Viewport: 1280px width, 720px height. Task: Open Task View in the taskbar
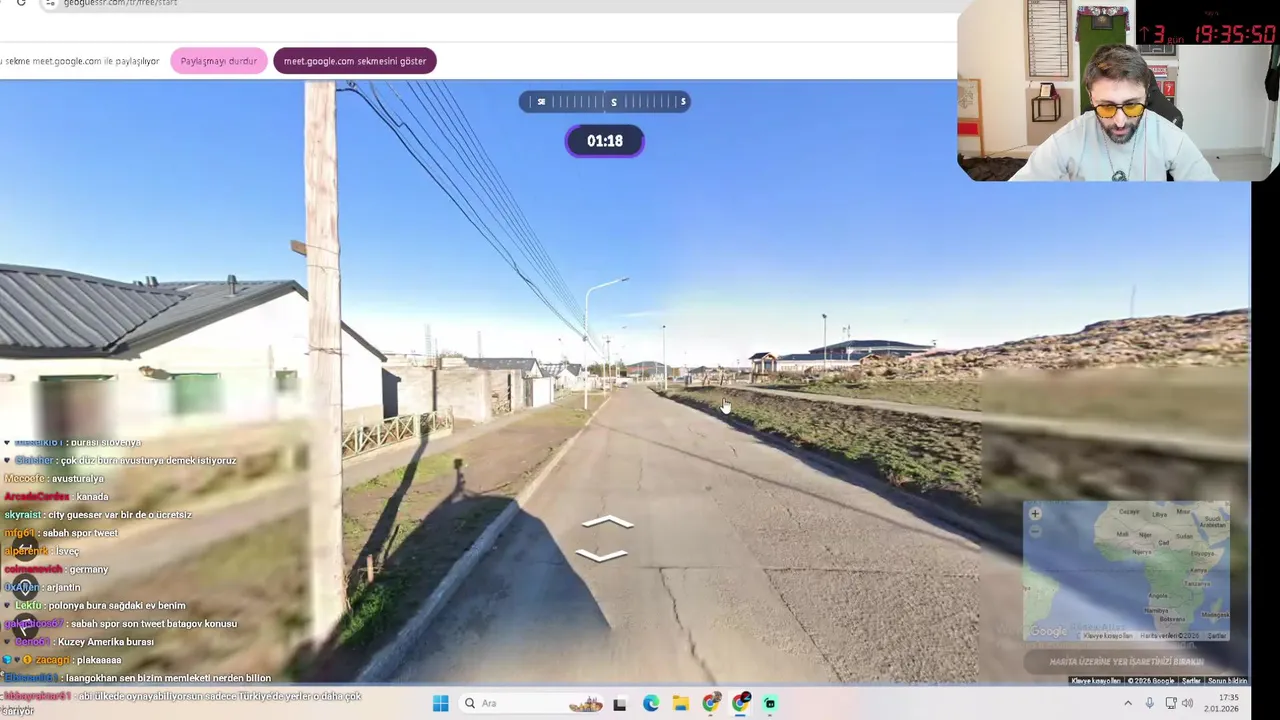[619, 703]
